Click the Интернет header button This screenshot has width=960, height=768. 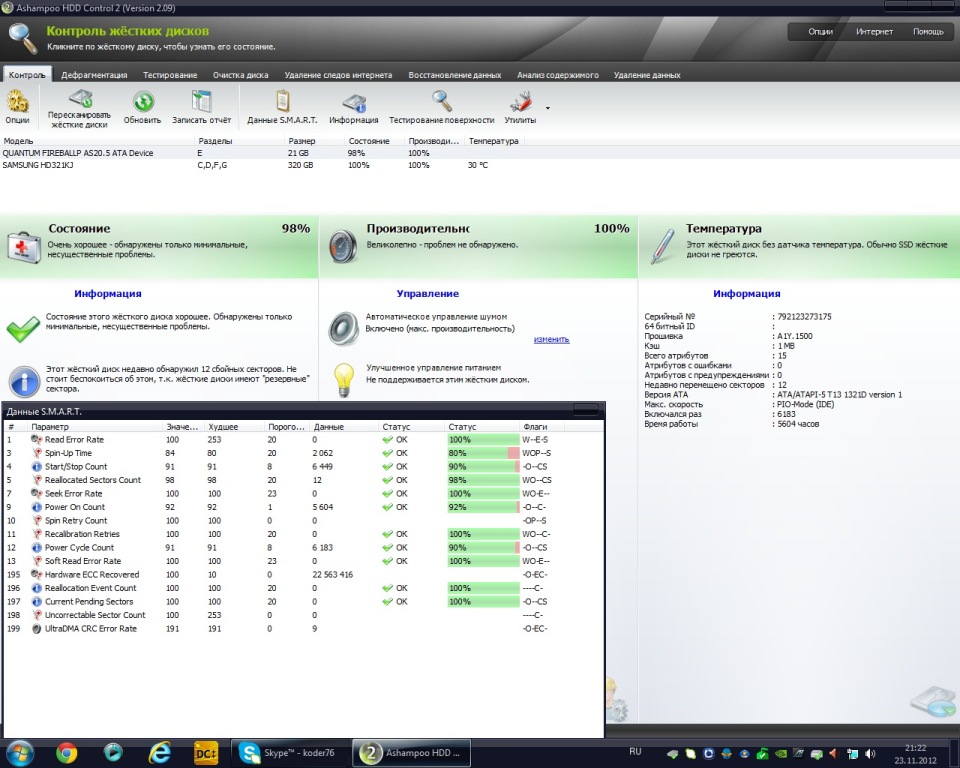[874, 32]
